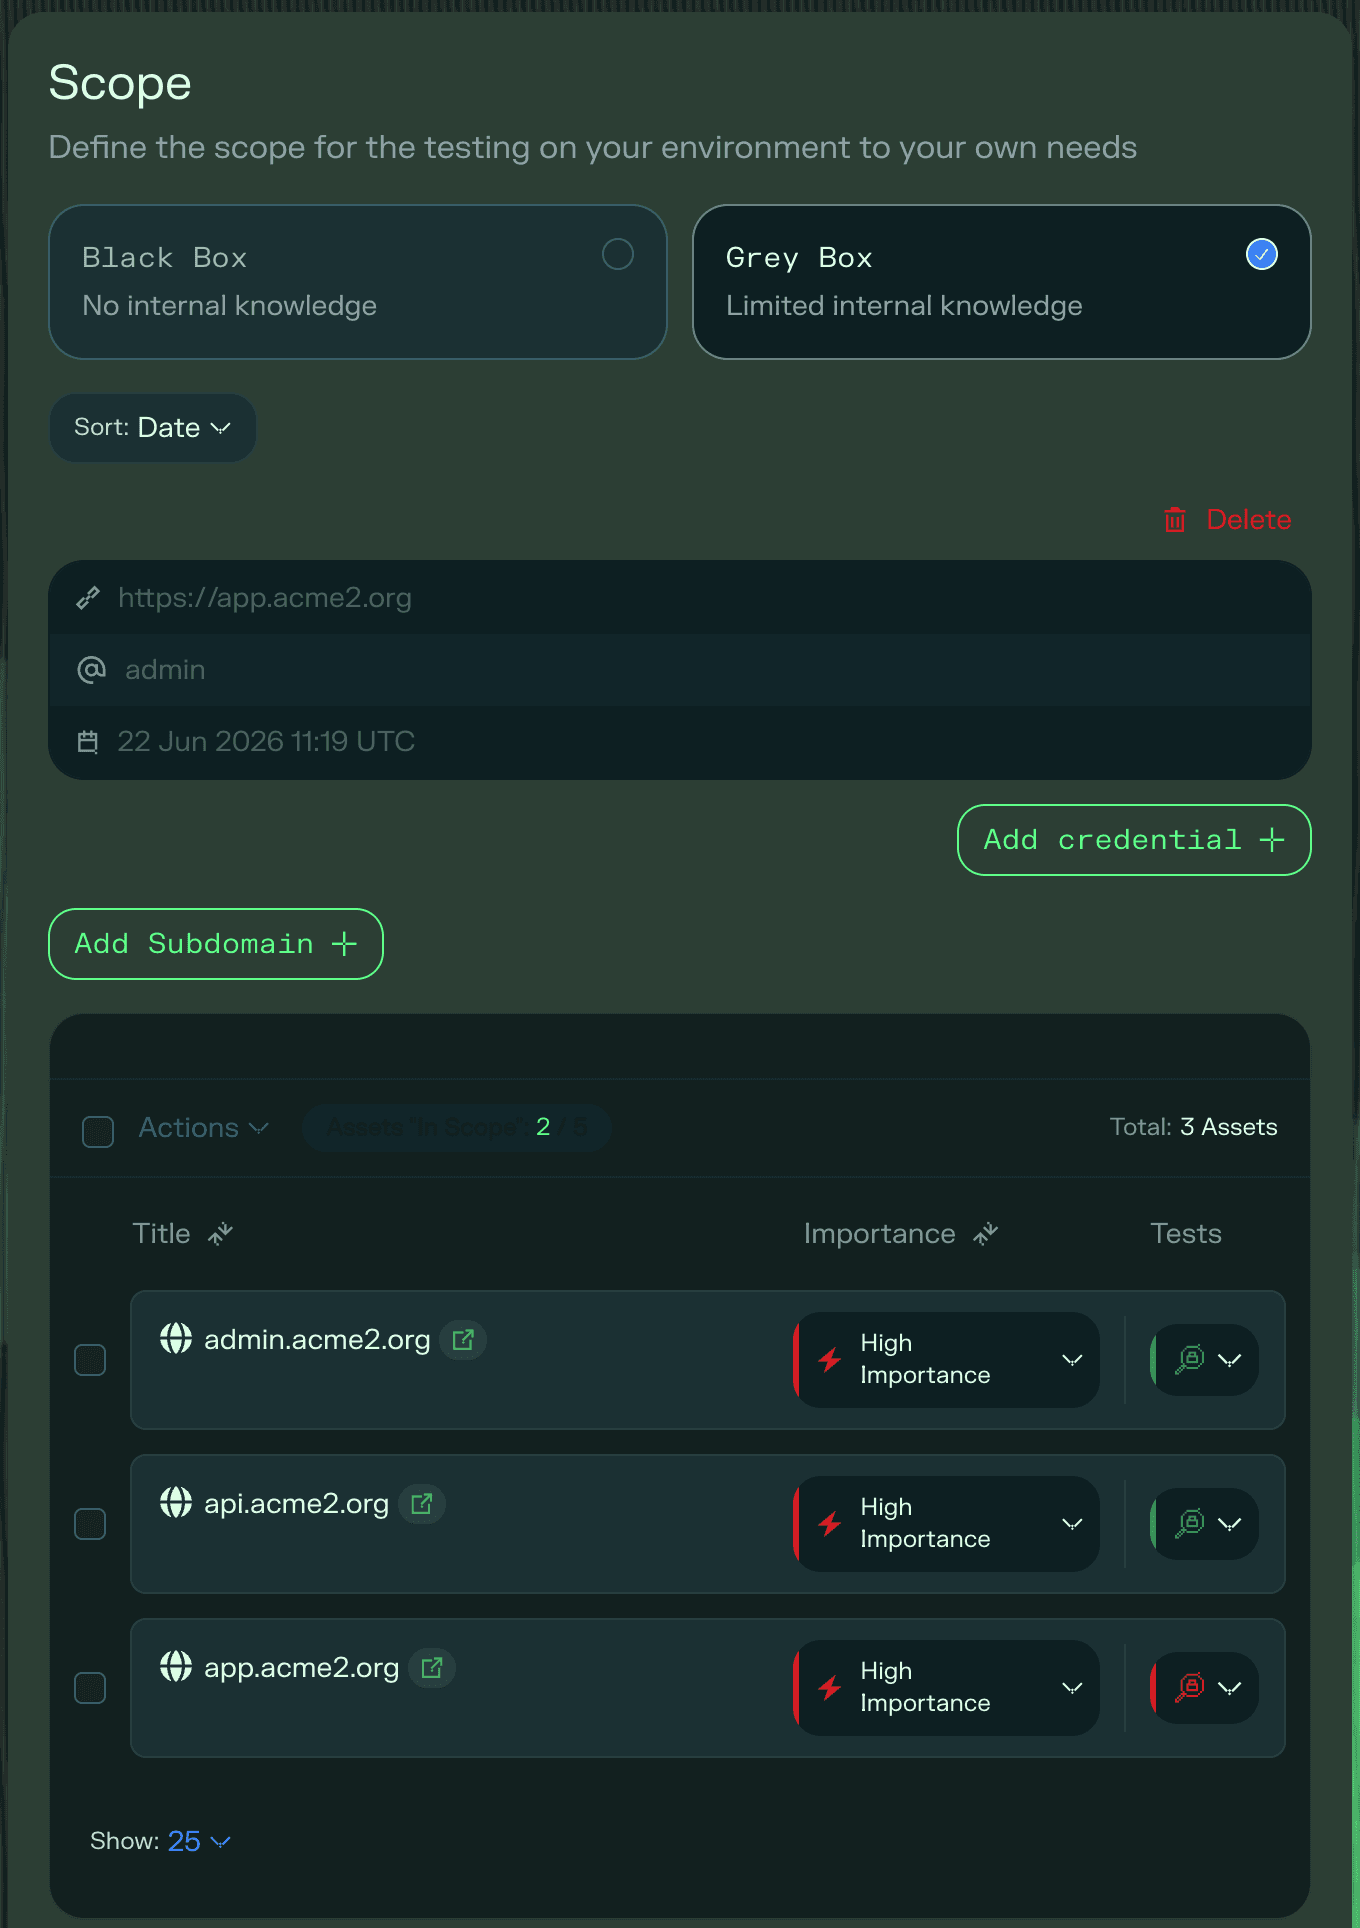Click the Tests column header

tap(1186, 1234)
